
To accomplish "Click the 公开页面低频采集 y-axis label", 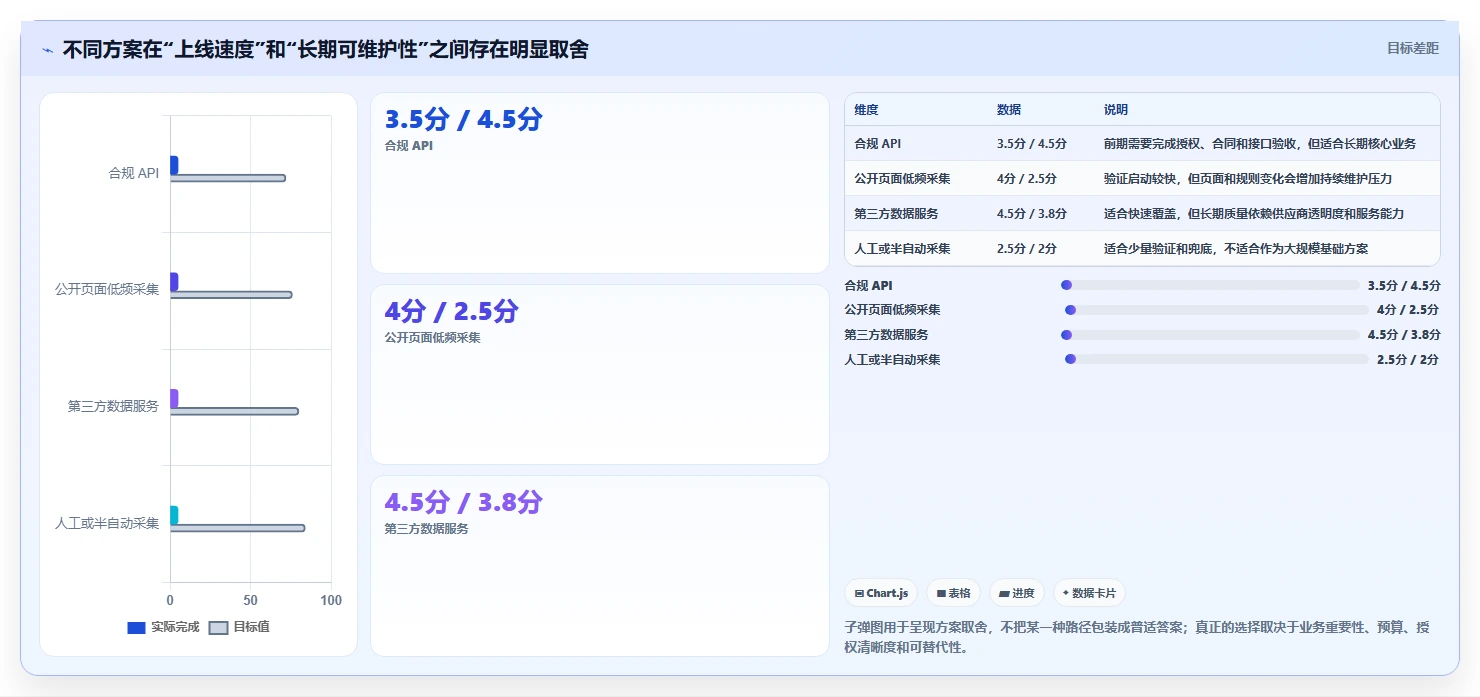I will (x=107, y=290).
